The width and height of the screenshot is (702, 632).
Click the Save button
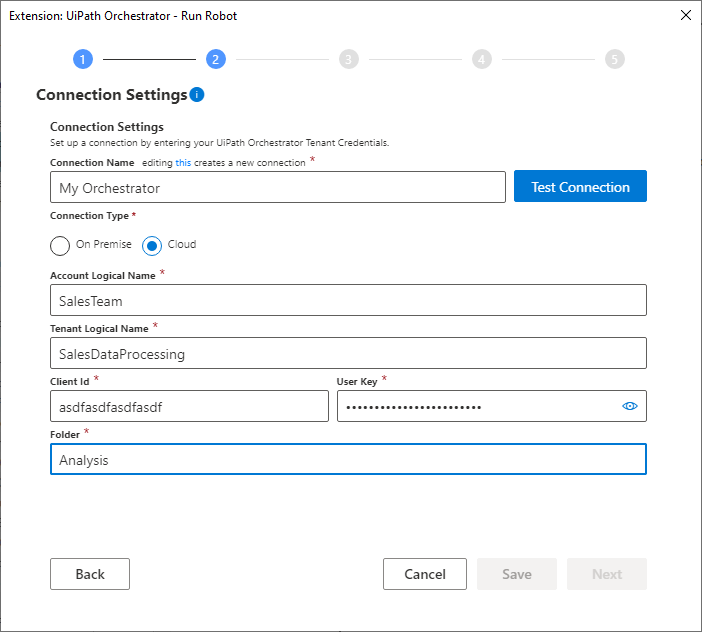click(x=517, y=574)
